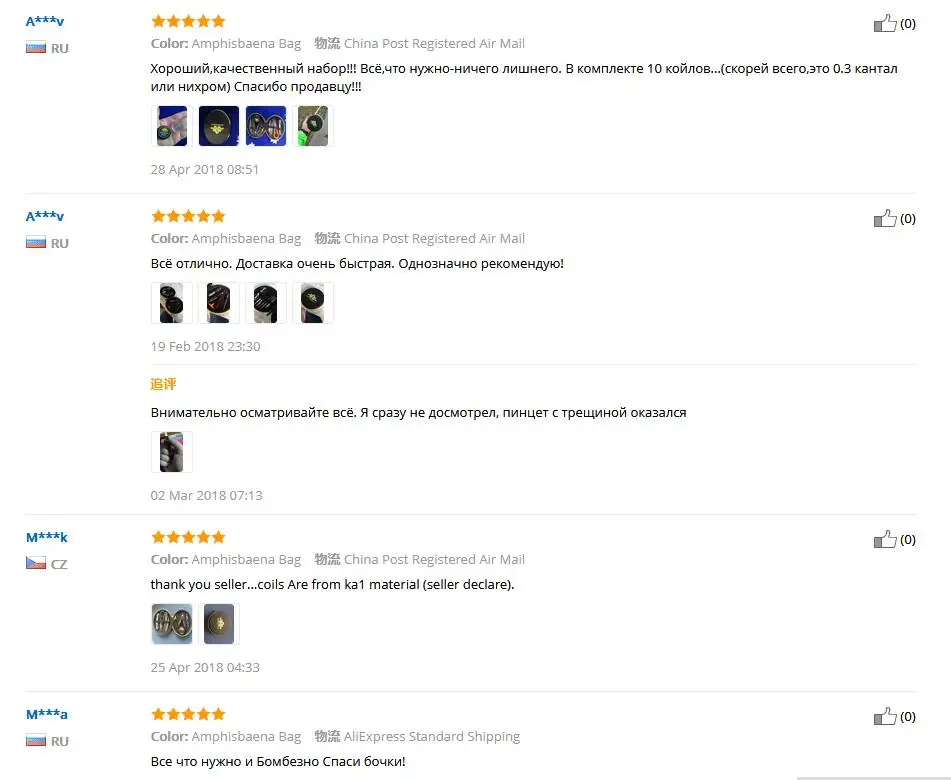View fourth photo in the 19 Feb review

[313, 303]
